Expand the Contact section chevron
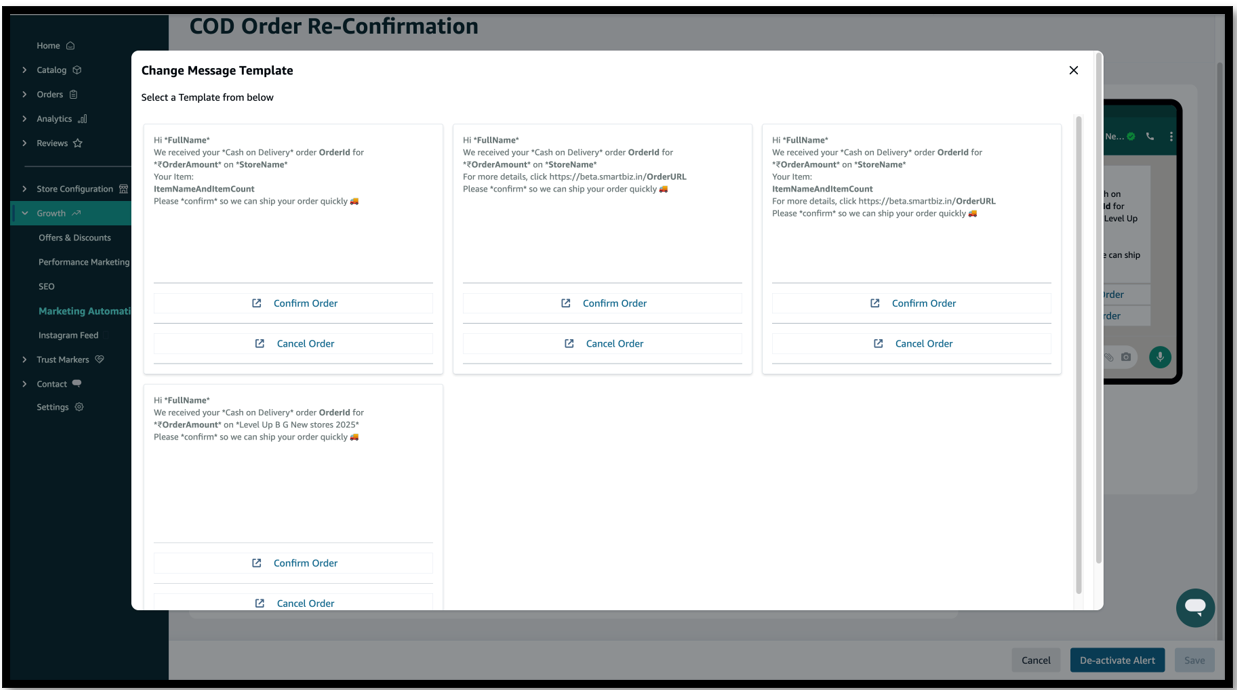 pos(25,384)
